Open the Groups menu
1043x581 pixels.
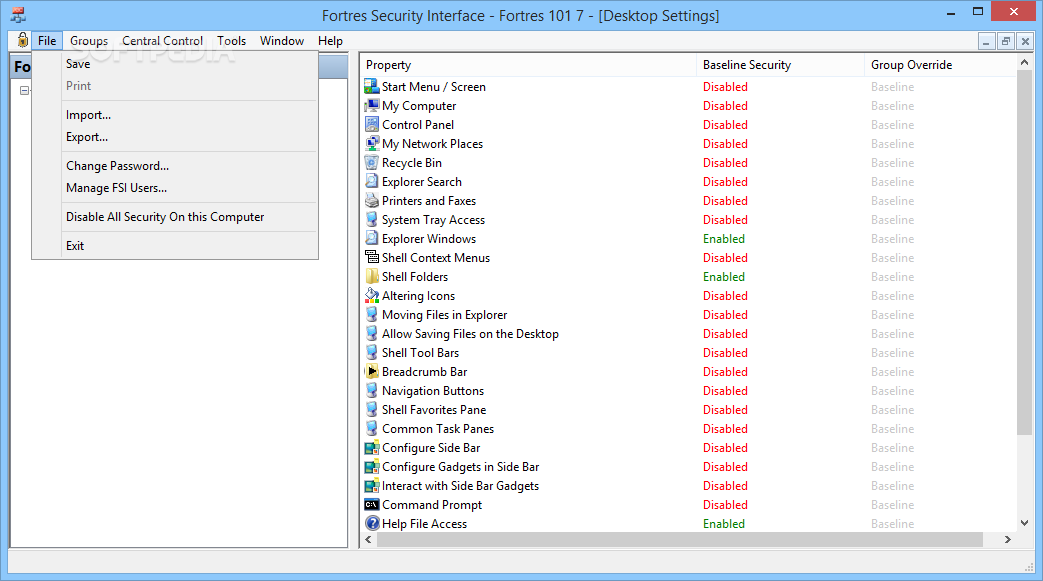89,41
